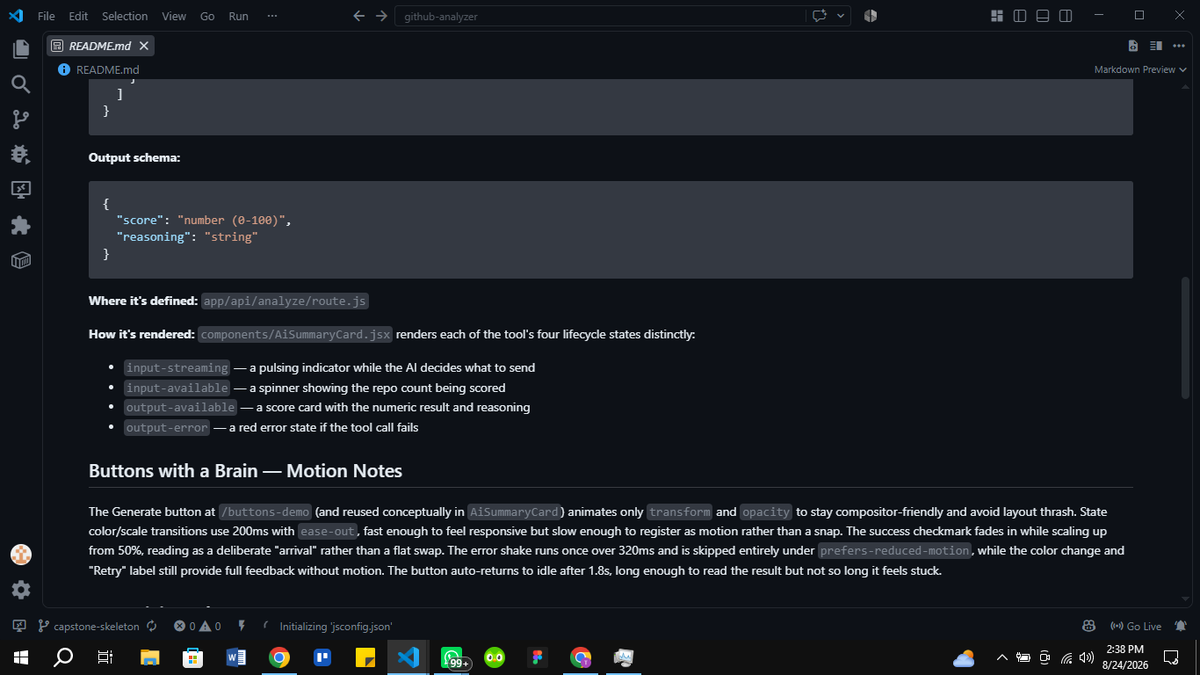The width and height of the screenshot is (1200, 675).
Task: Click the 'components/AiSummaryCard.jsx' inline code
Action: 296,334
